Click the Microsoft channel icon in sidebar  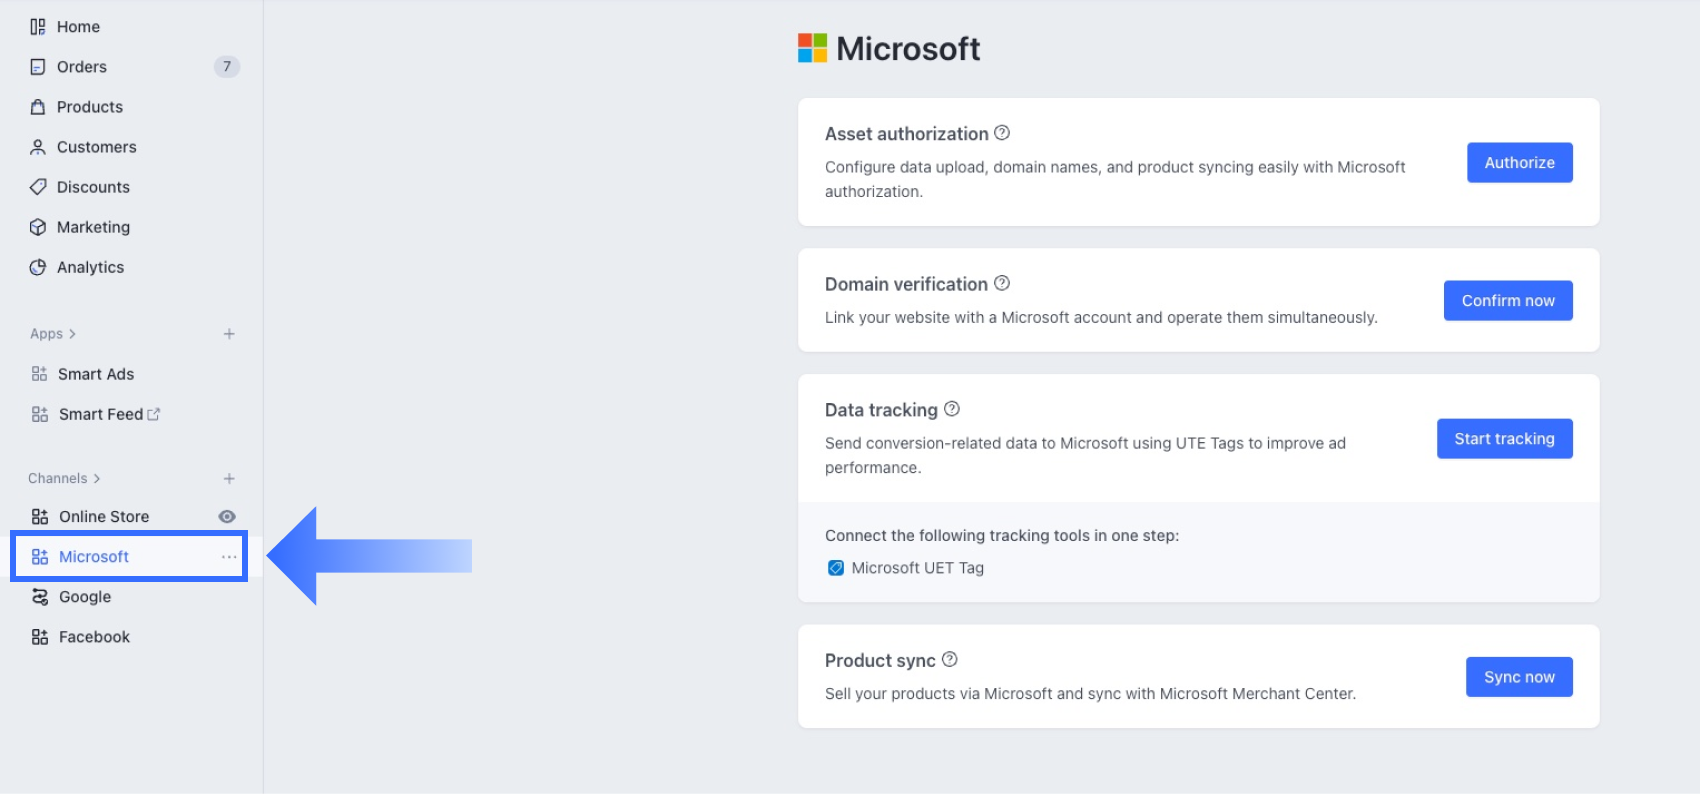39,557
